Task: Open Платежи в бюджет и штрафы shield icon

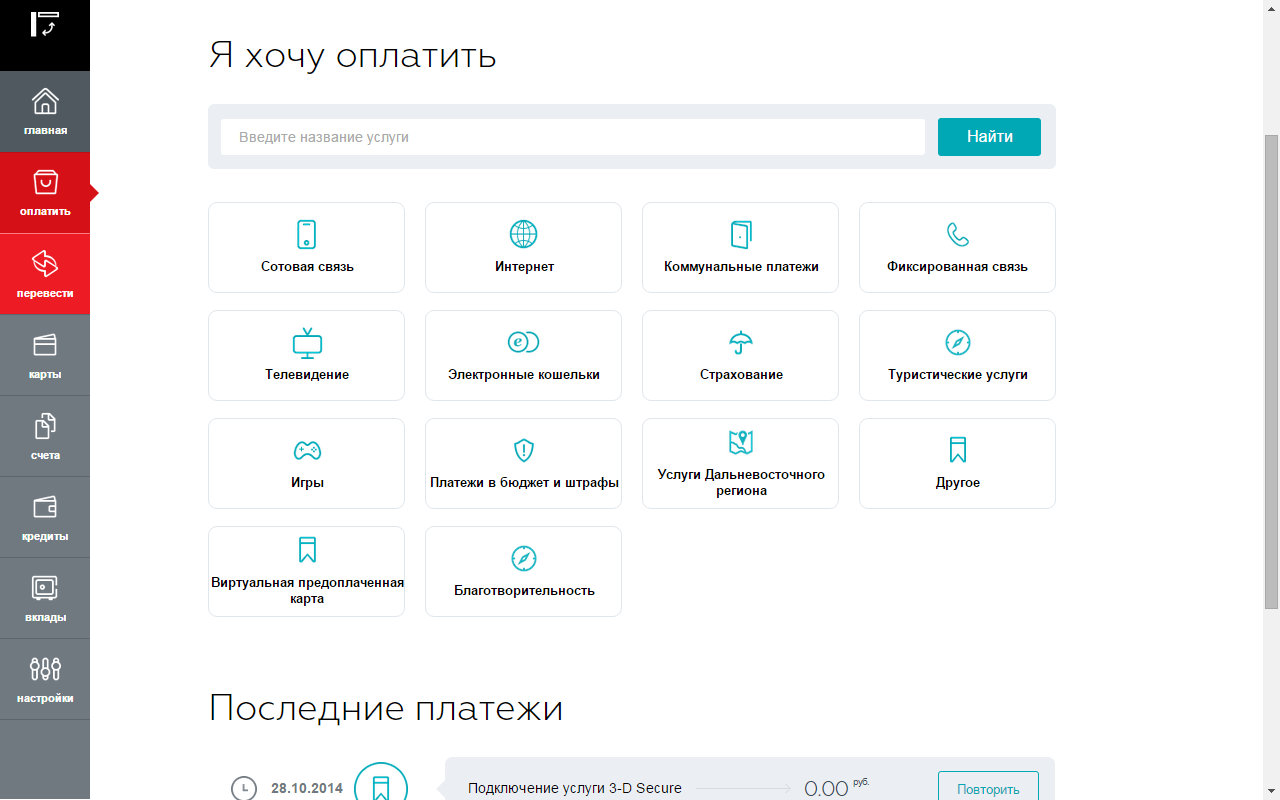Action: pyautogui.click(x=524, y=450)
